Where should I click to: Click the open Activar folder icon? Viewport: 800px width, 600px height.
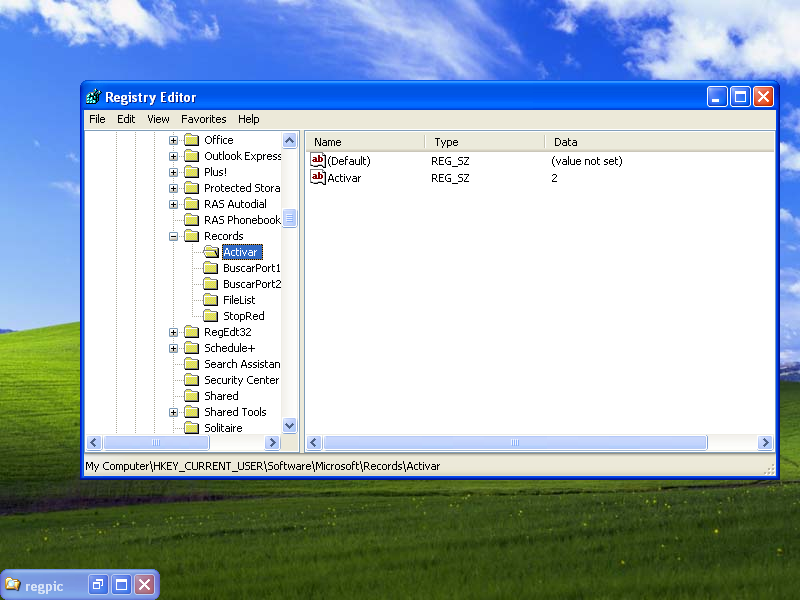point(211,252)
